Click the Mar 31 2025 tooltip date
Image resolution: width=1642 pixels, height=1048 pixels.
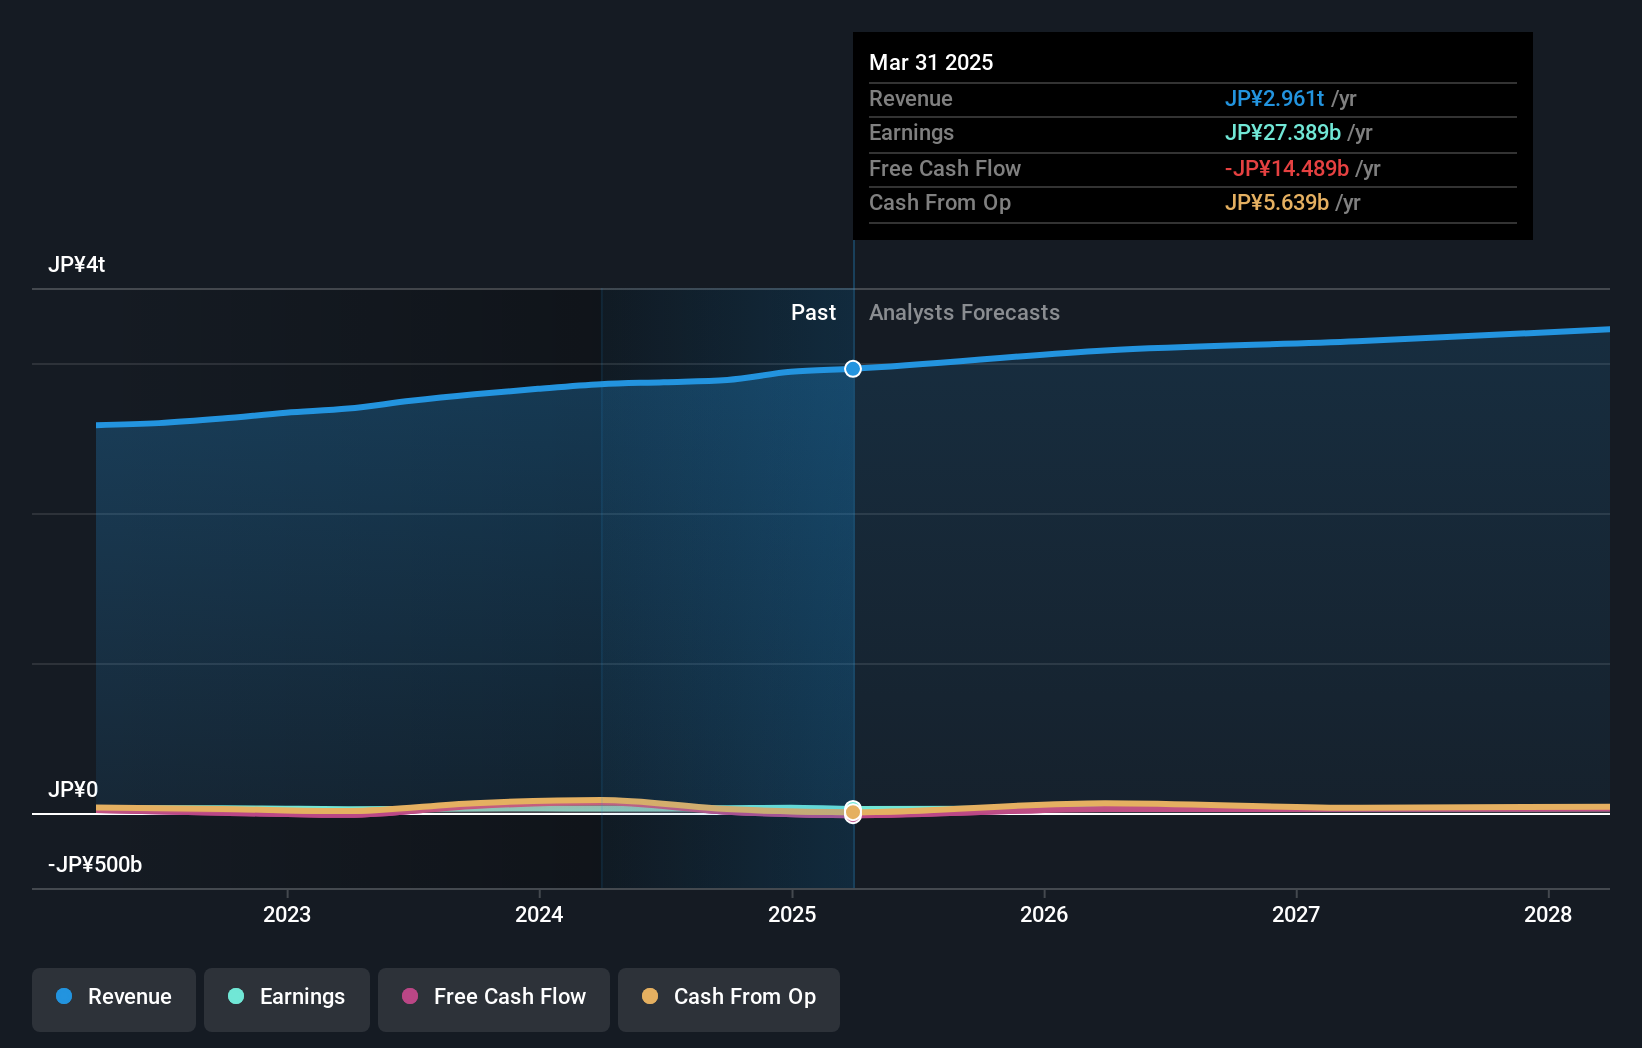click(931, 63)
